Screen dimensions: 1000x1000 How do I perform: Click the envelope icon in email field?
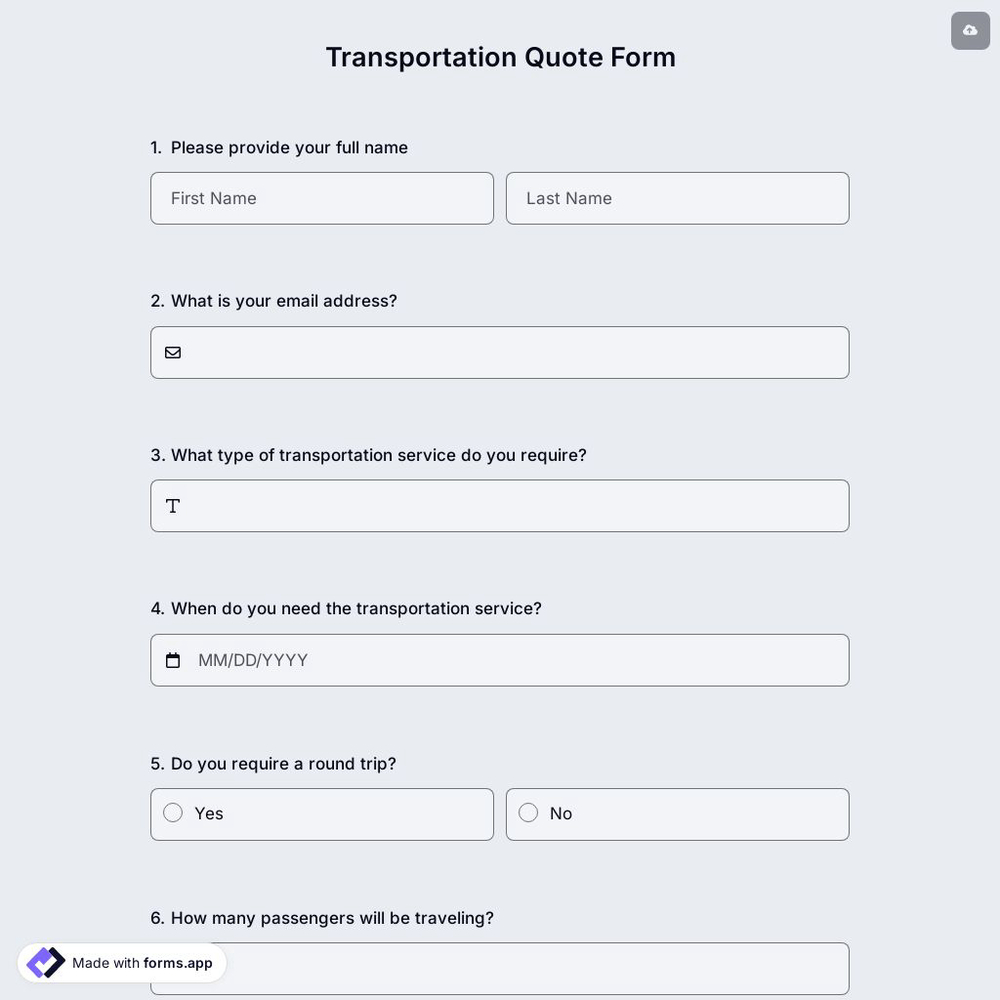(172, 351)
